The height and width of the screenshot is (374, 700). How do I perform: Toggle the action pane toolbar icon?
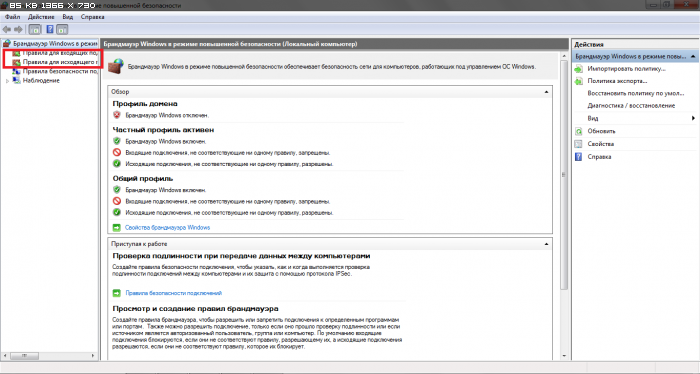(62, 29)
